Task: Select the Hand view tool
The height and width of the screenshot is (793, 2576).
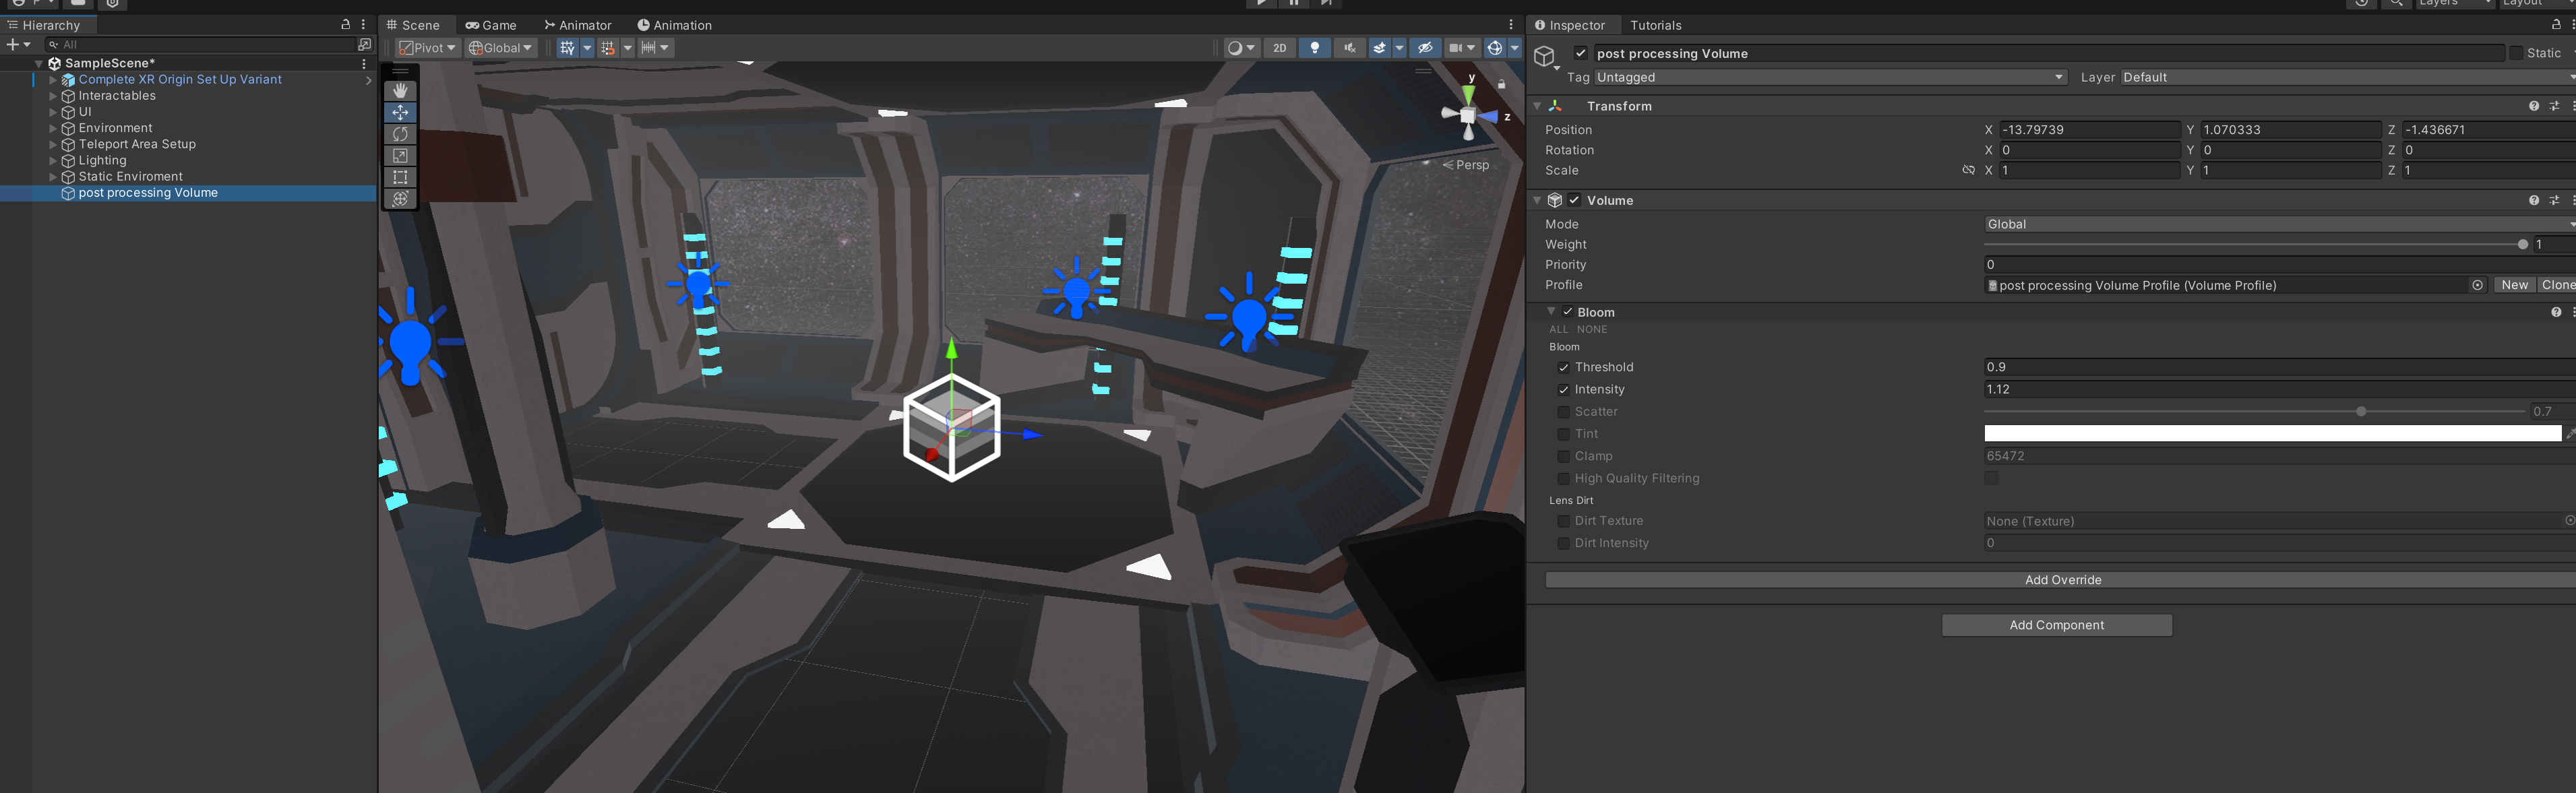Action: tap(400, 91)
